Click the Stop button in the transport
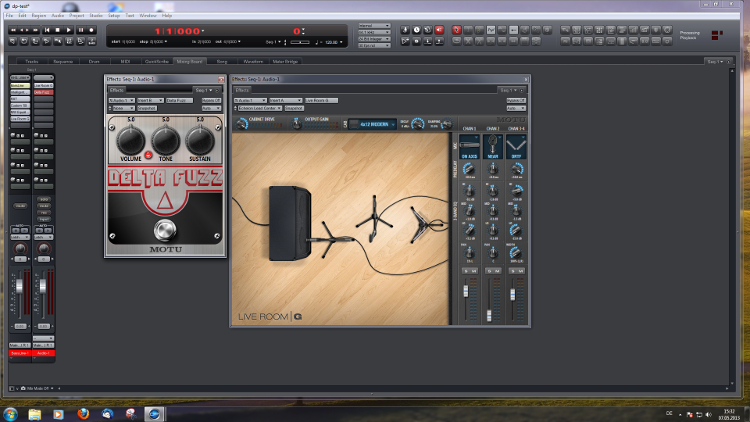This screenshot has width=750, height=422. click(58, 30)
